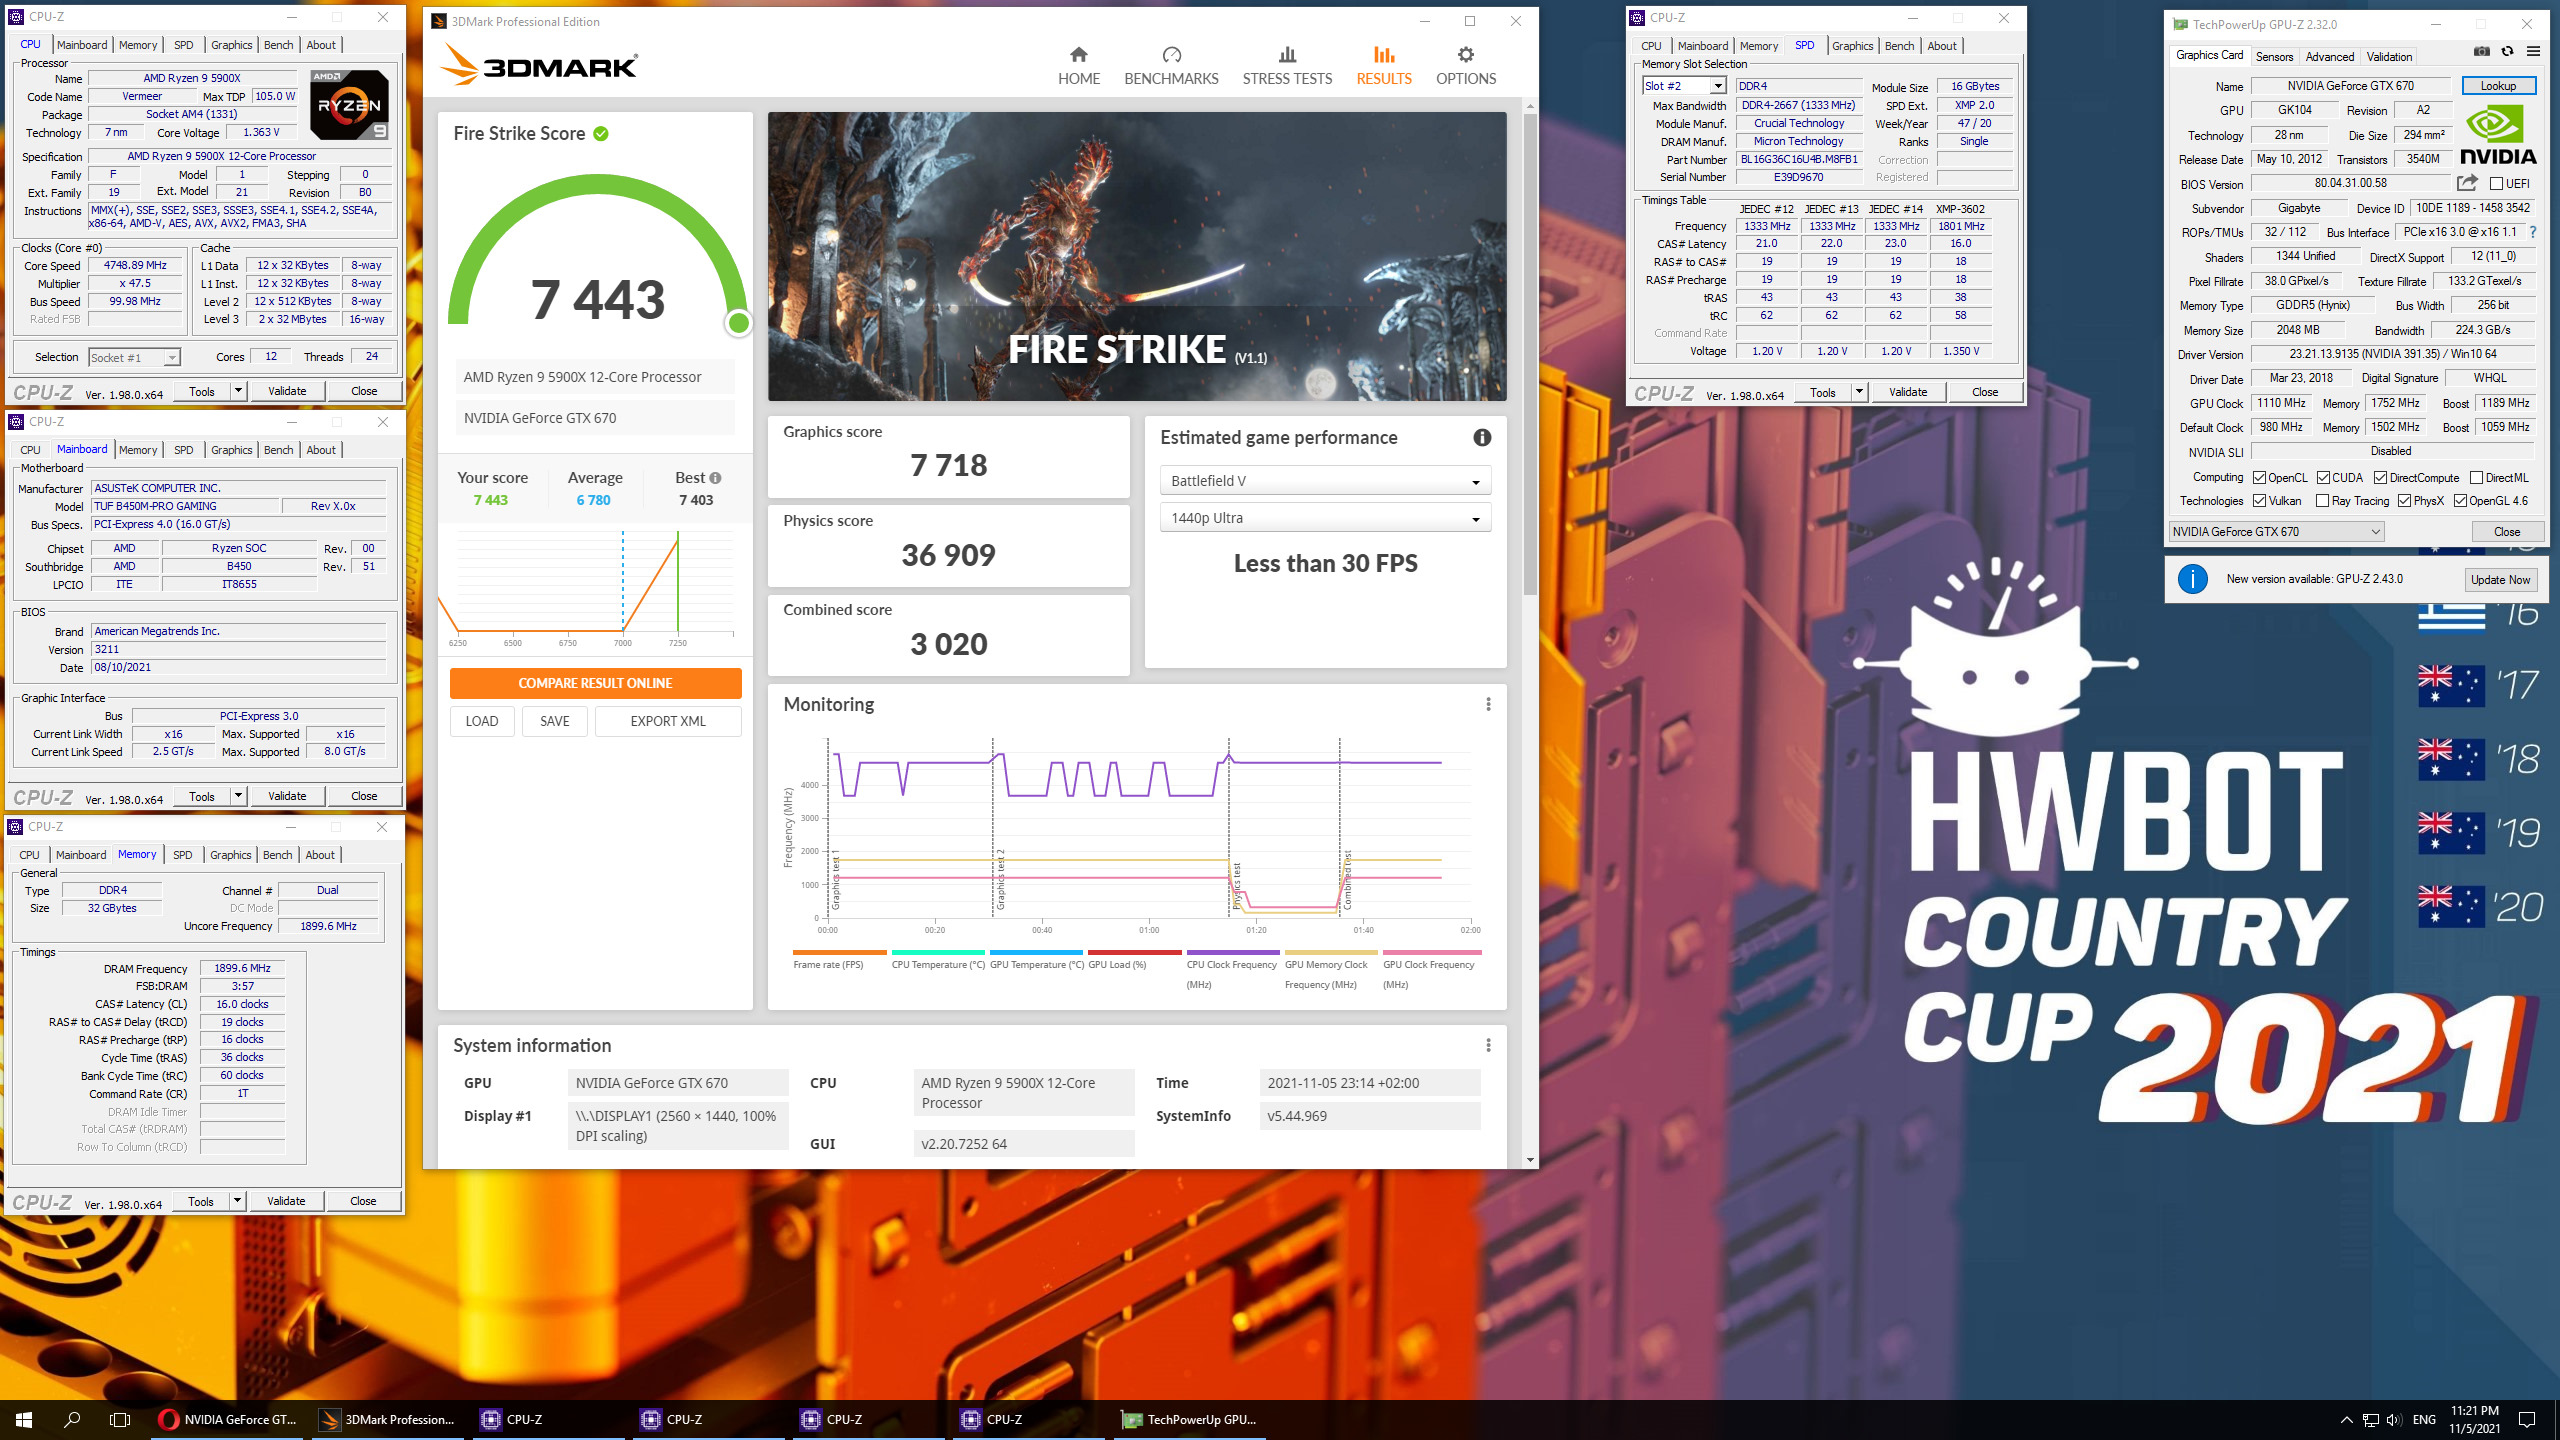
Task: Switch to TechPowerUp GPU-Z taskbar item
Action: coord(1190,1419)
